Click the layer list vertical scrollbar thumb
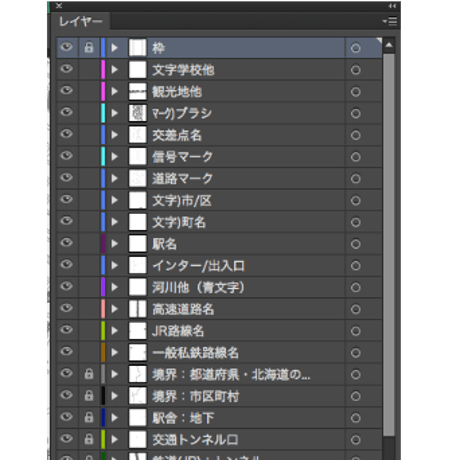This screenshot has width=460, height=460. [389, 244]
